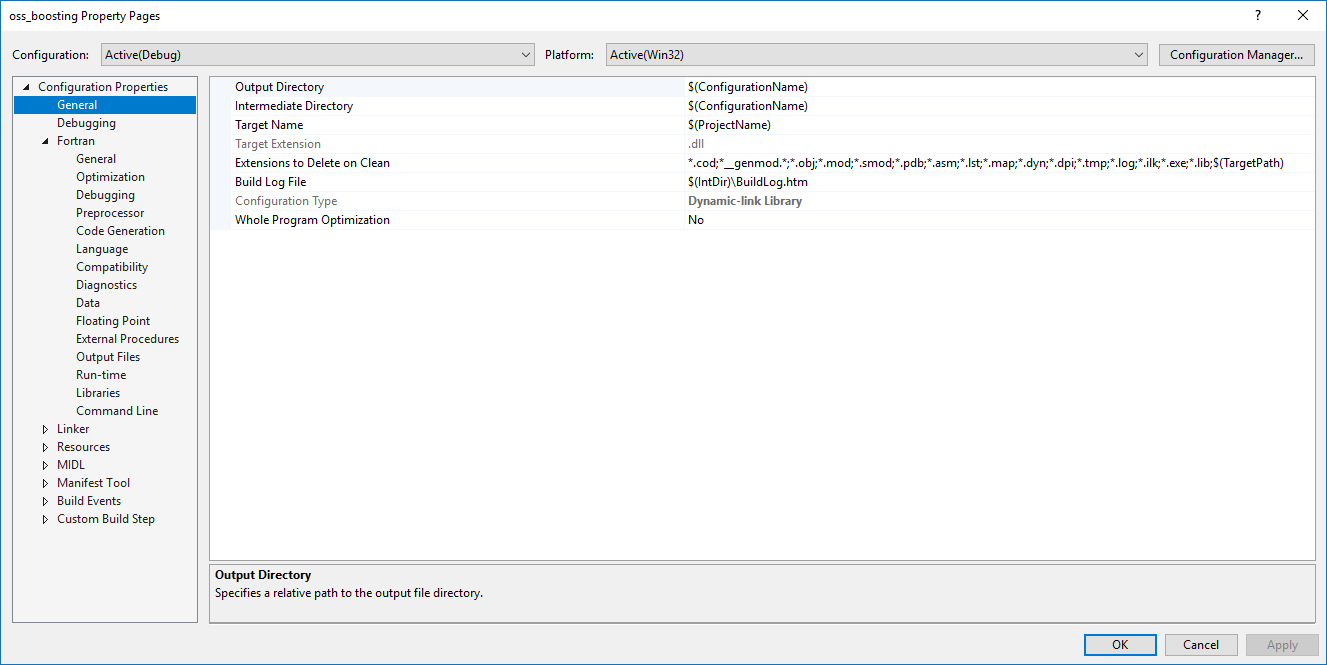Expand the Build Events node
The height and width of the screenshot is (665, 1327).
[x=45, y=501]
